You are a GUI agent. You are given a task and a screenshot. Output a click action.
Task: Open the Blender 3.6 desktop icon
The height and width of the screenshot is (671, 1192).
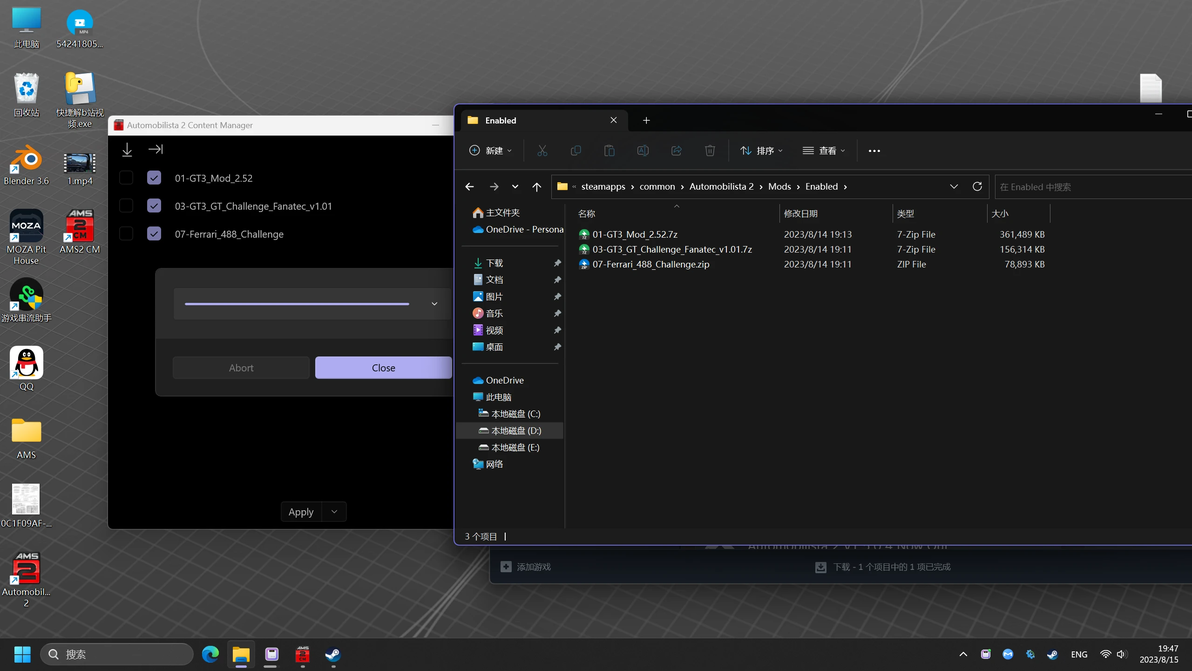pyautogui.click(x=26, y=162)
